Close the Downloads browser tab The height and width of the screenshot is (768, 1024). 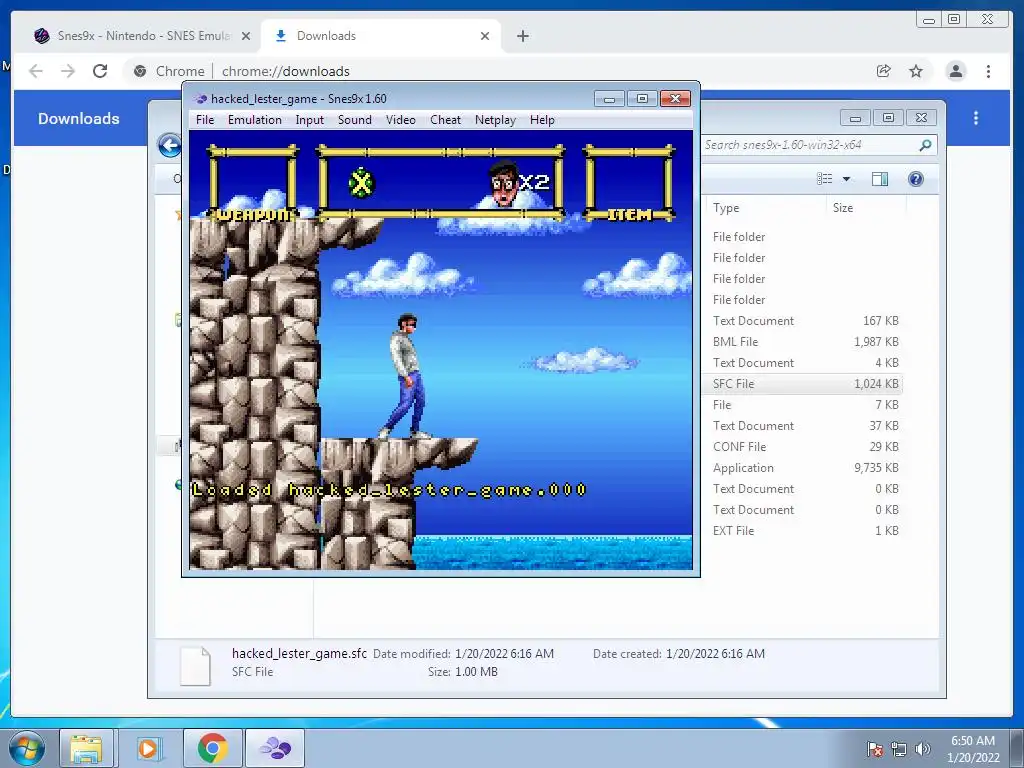(485, 37)
